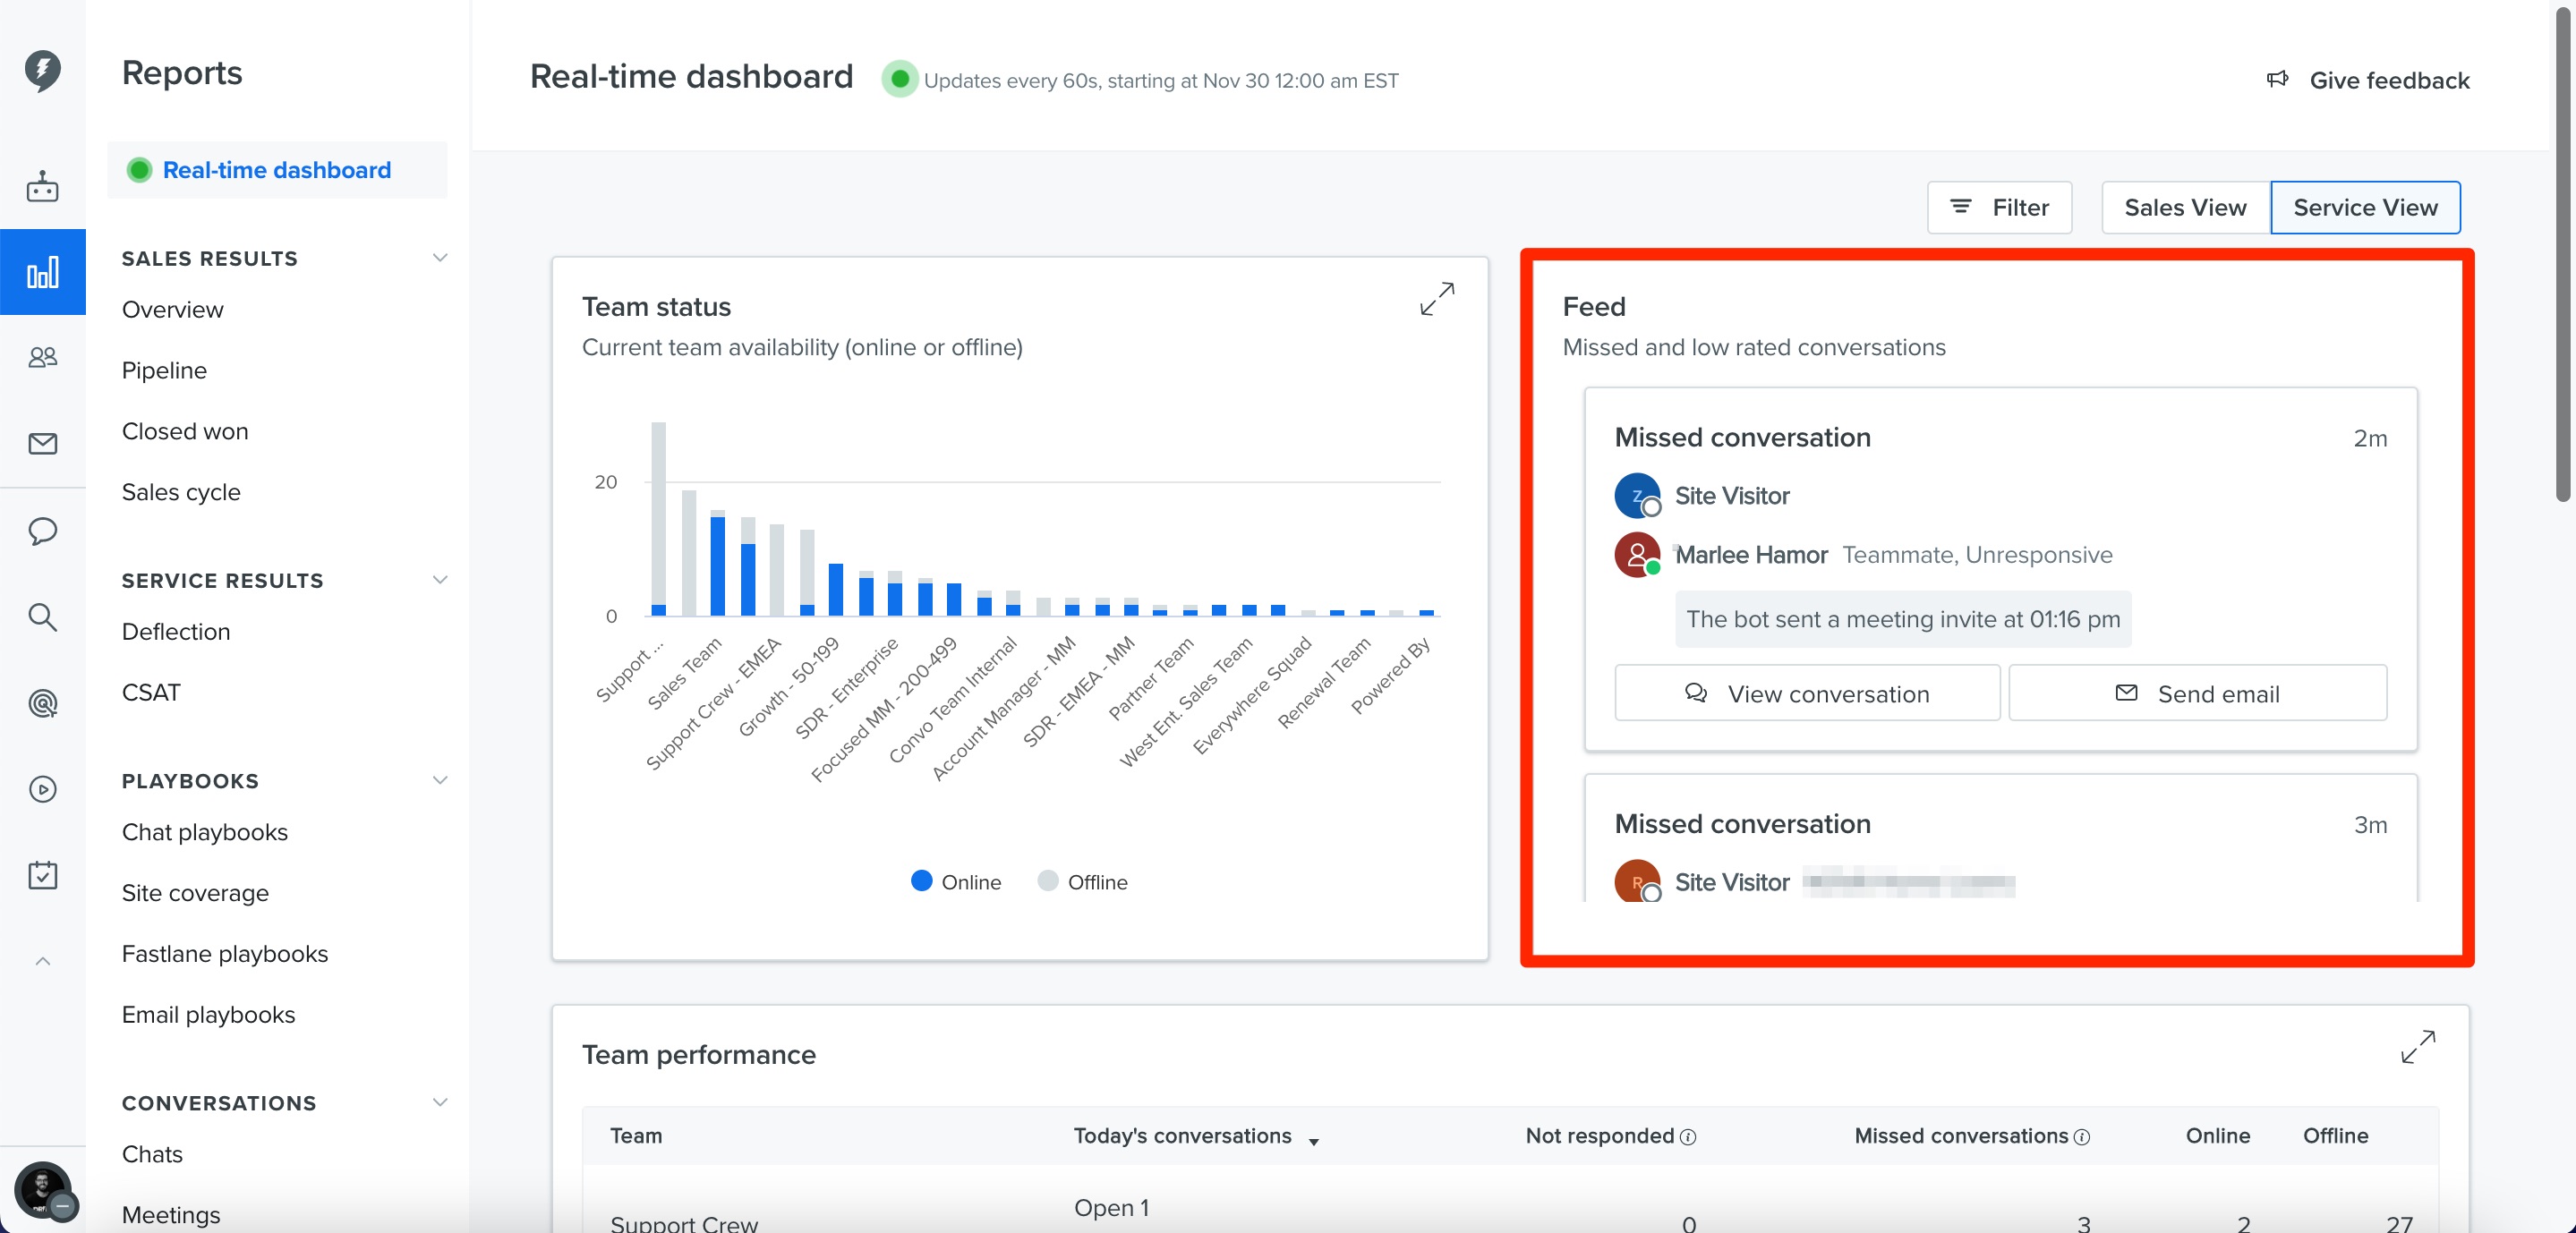Viewport: 2576px width, 1233px height.
Task: Open the Pipeline report
Action: point(164,370)
